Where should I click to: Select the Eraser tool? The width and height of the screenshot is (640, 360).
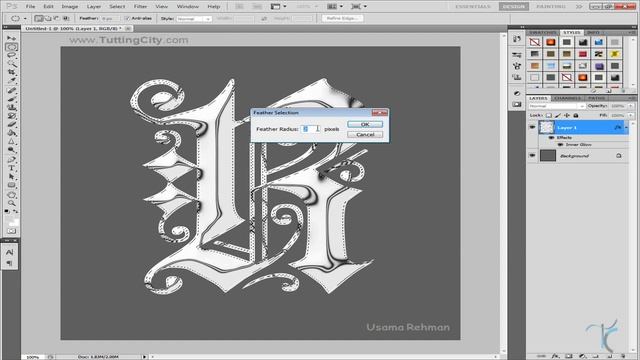[x=11, y=124]
